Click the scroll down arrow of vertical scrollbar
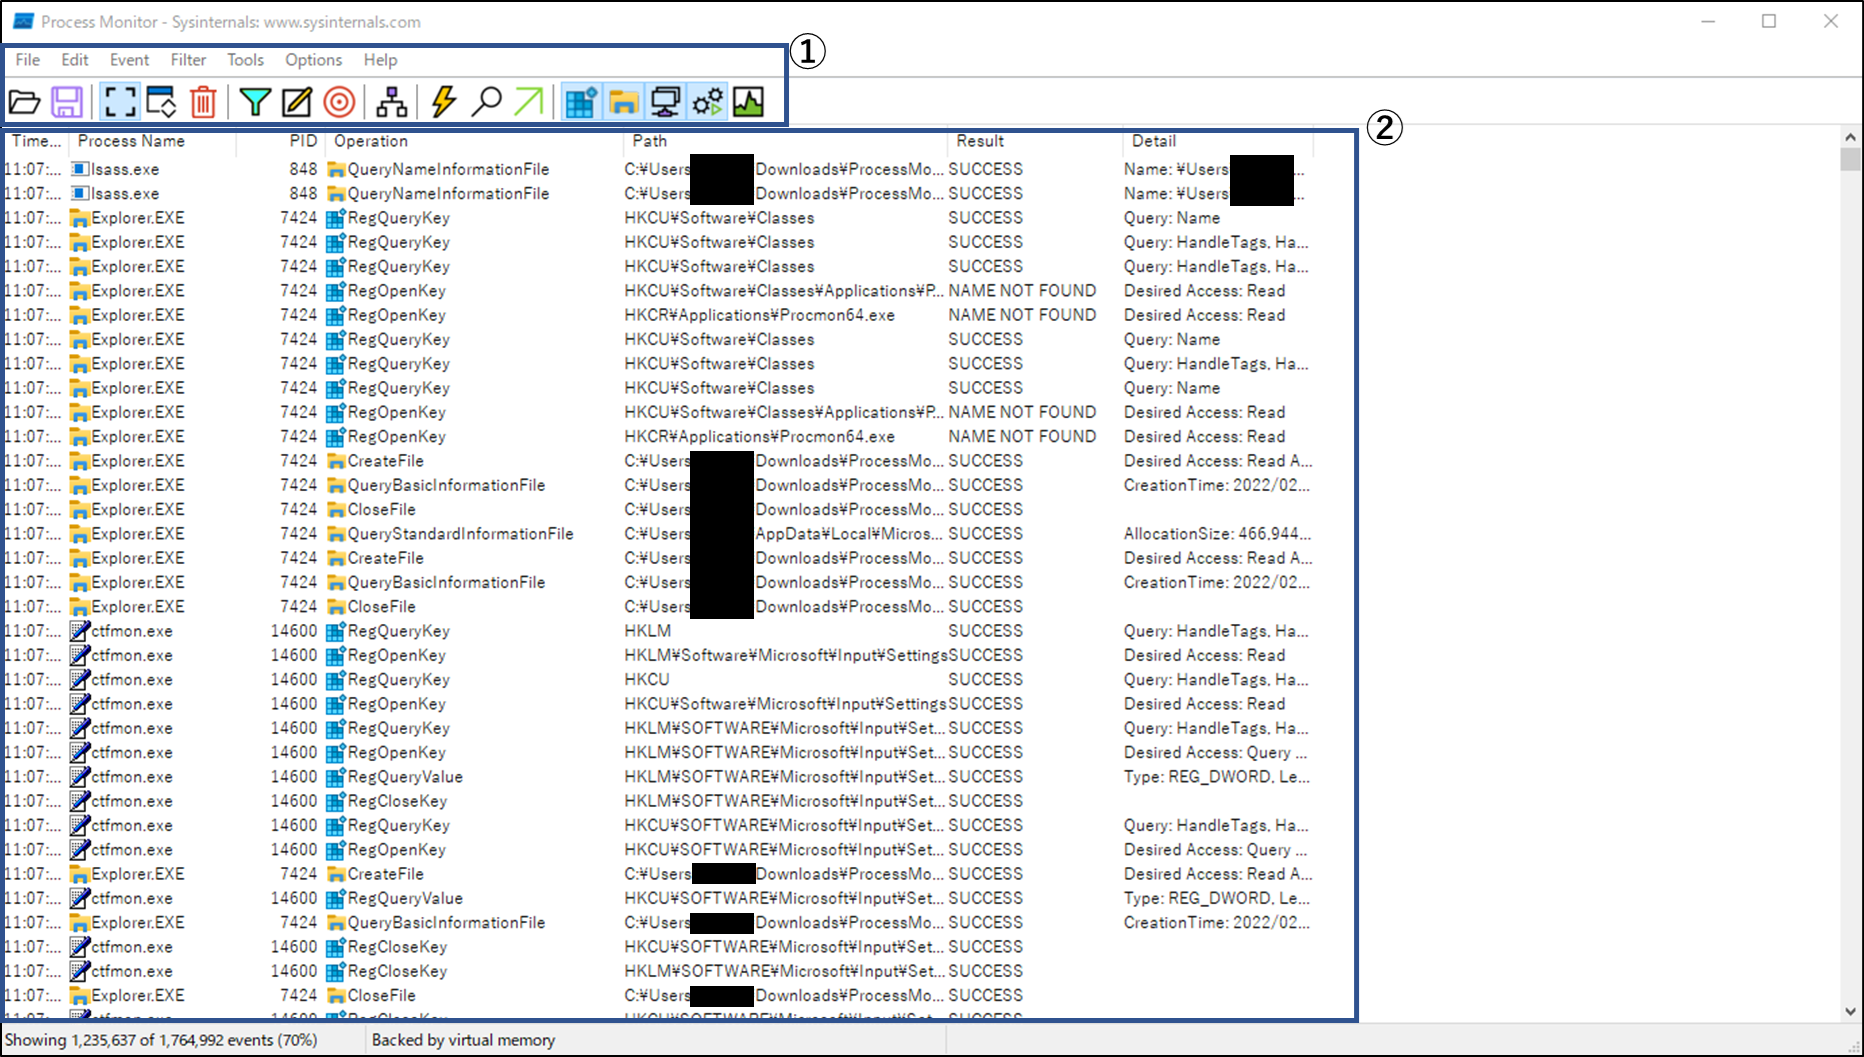The height and width of the screenshot is (1057, 1864). [x=1850, y=1011]
